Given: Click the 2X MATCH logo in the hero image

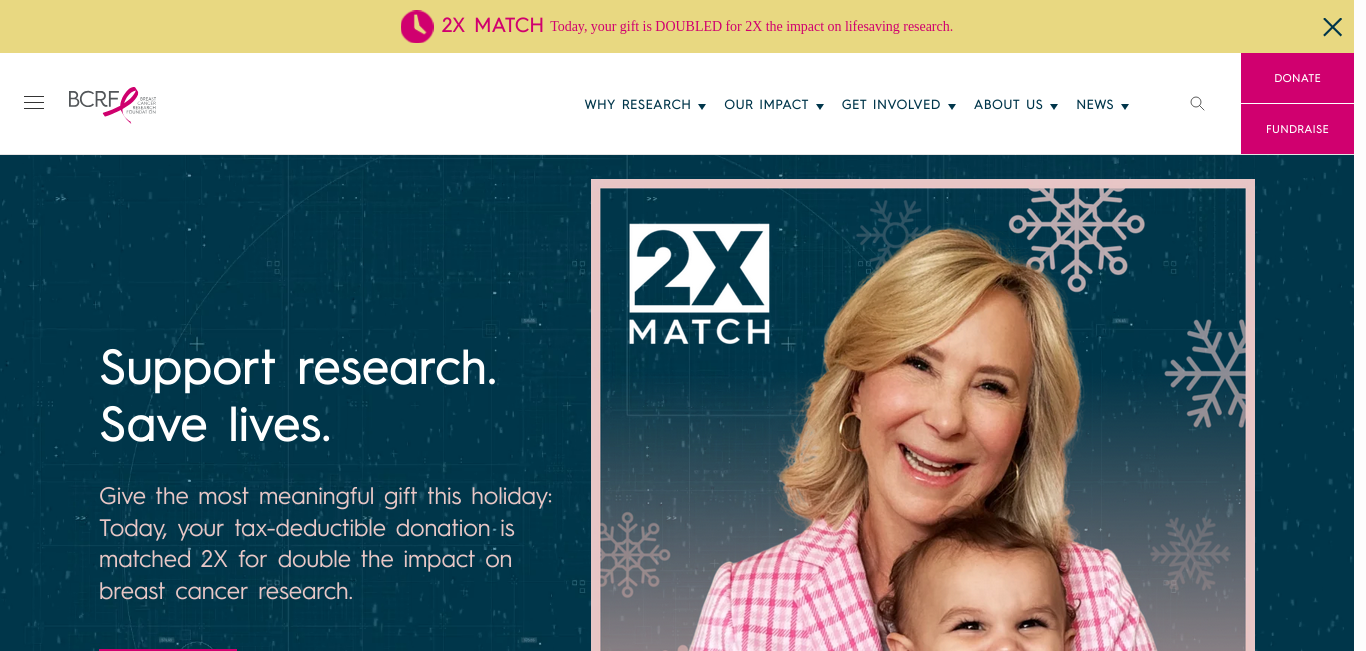Looking at the screenshot, I should tap(699, 284).
